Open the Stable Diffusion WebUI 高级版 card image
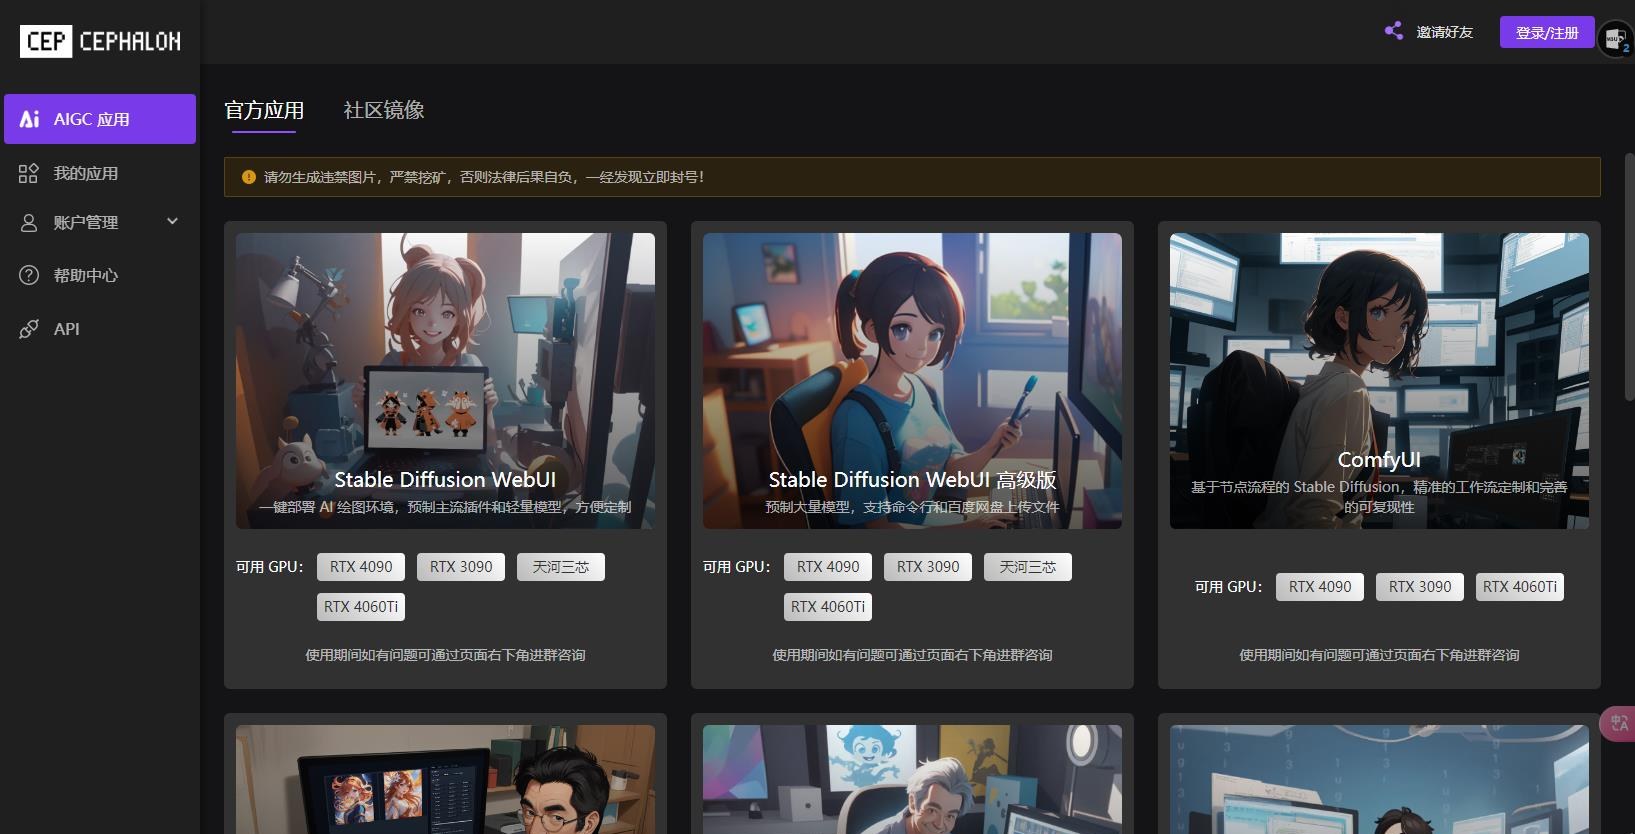1635x834 pixels. click(912, 381)
